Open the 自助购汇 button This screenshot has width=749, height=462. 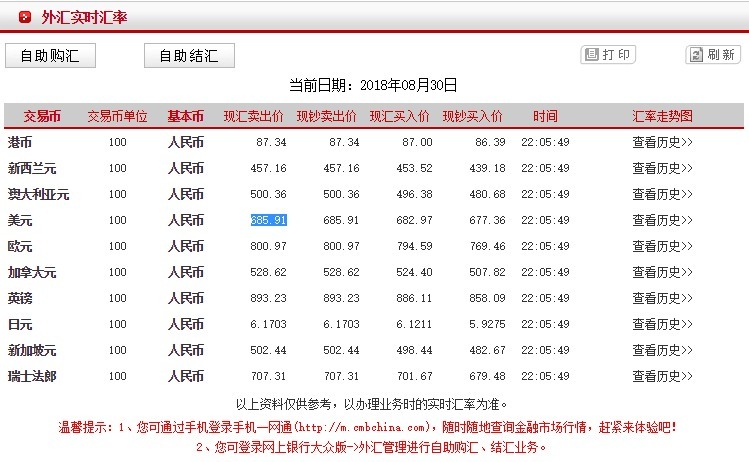coord(50,55)
